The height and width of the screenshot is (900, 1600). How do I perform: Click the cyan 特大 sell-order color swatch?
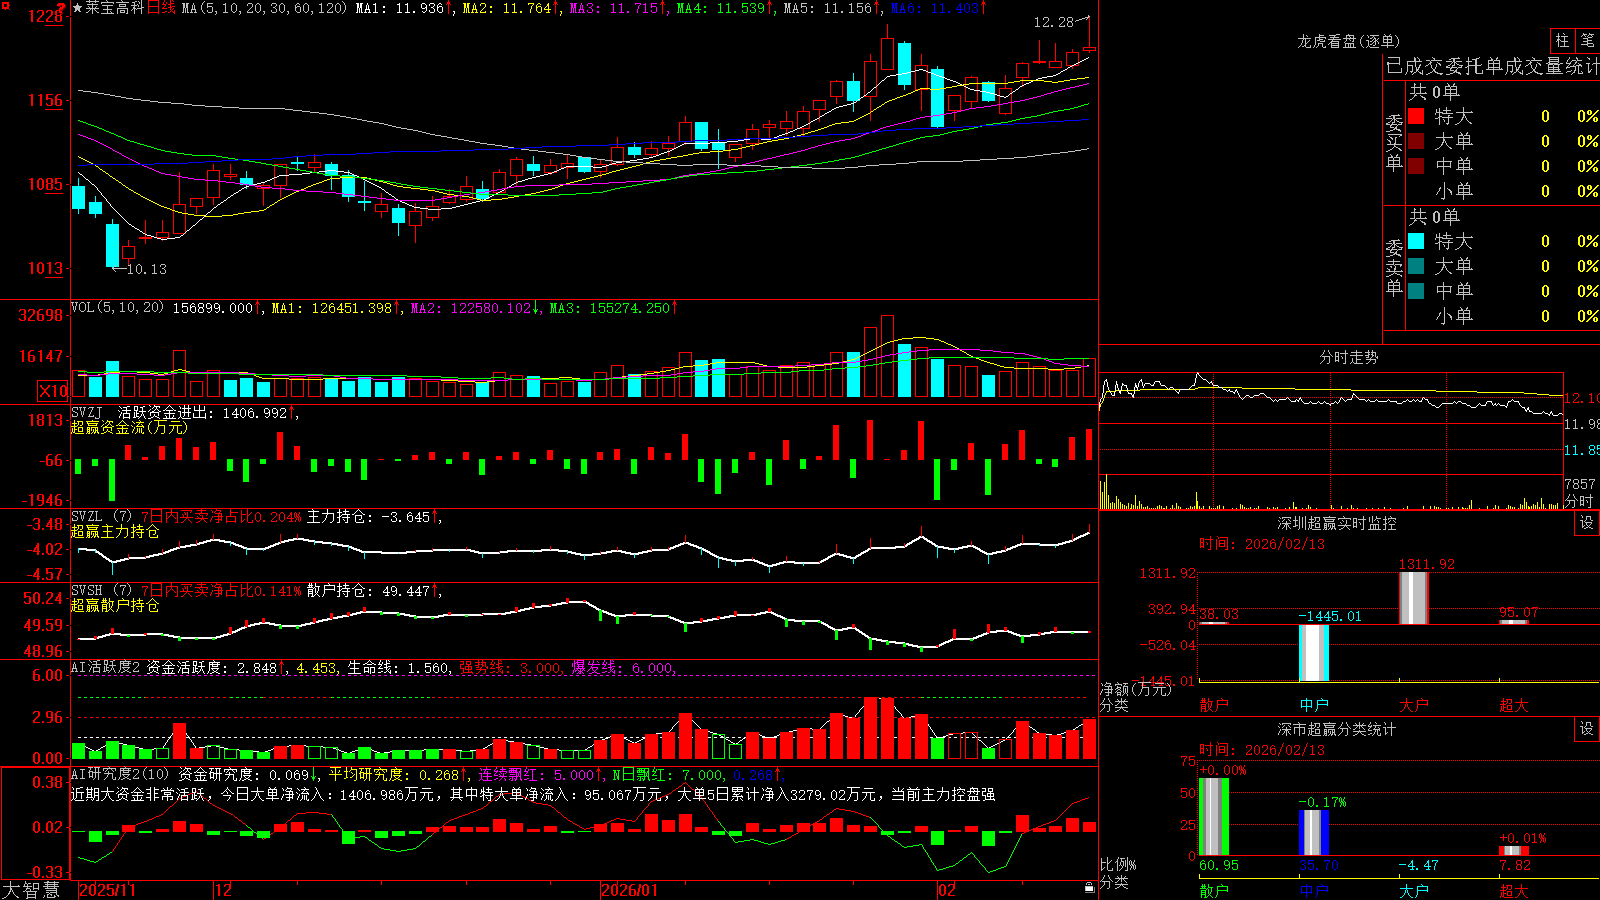click(1416, 241)
